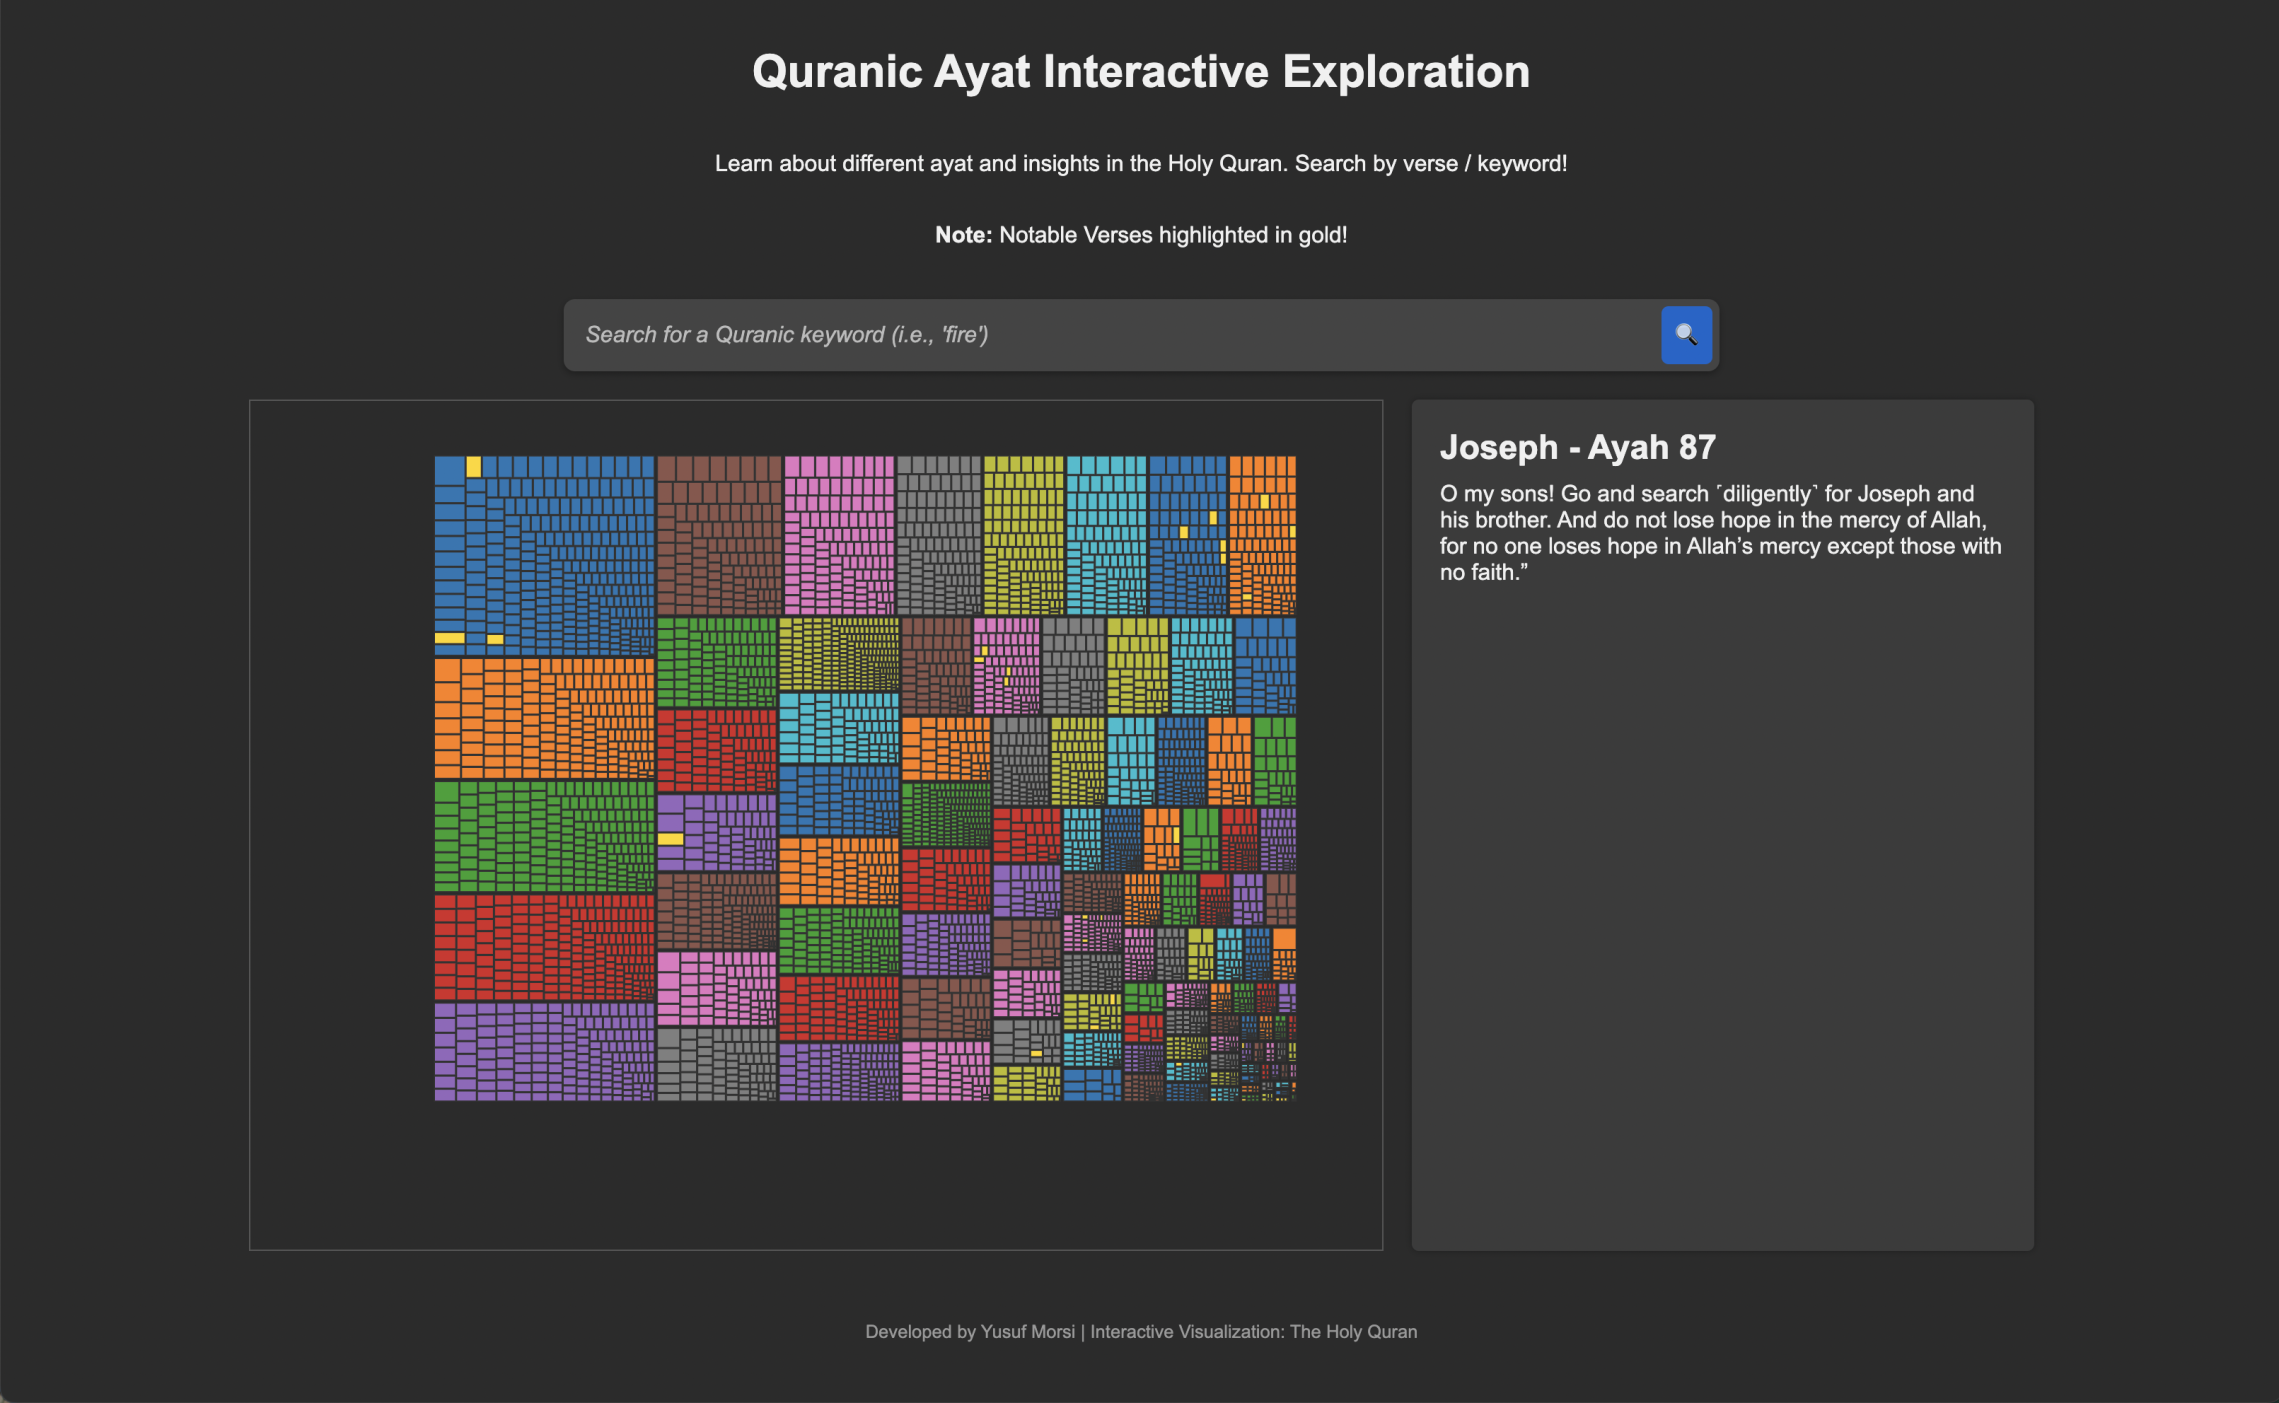Click the 'Joseph - Ayah 87' heading
This screenshot has width=2279, height=1403.
(1577, 447)
